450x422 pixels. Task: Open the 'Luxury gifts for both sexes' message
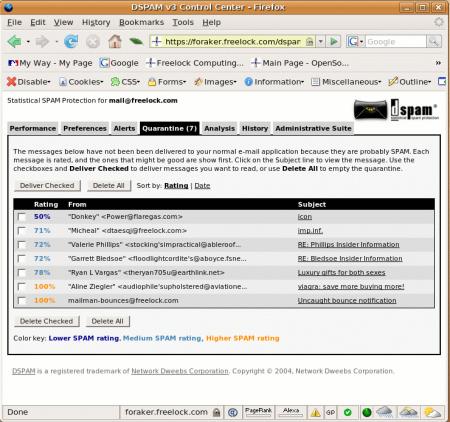341,273
